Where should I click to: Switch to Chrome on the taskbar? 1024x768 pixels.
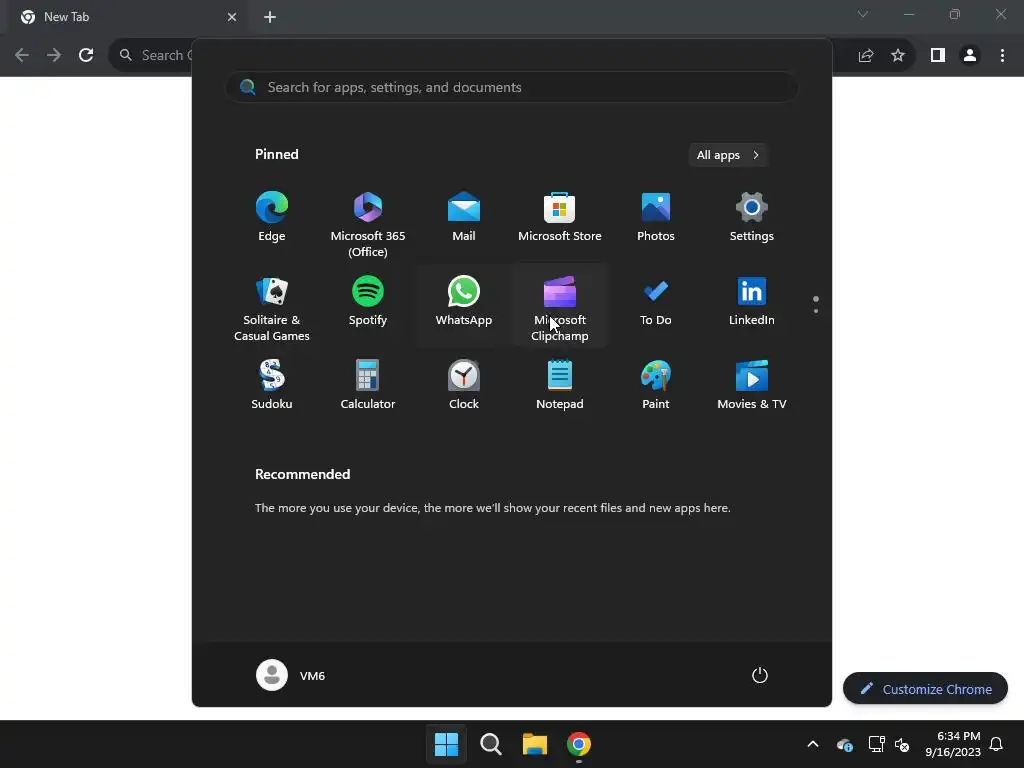579,744
